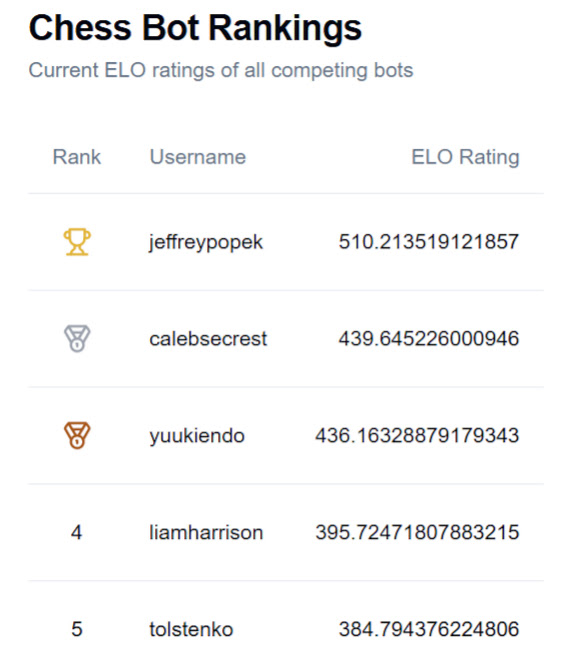Screen dimensions: 565x657
Task: Click the bronze medal icon beside yuukiendo
Action: (77, 435)
